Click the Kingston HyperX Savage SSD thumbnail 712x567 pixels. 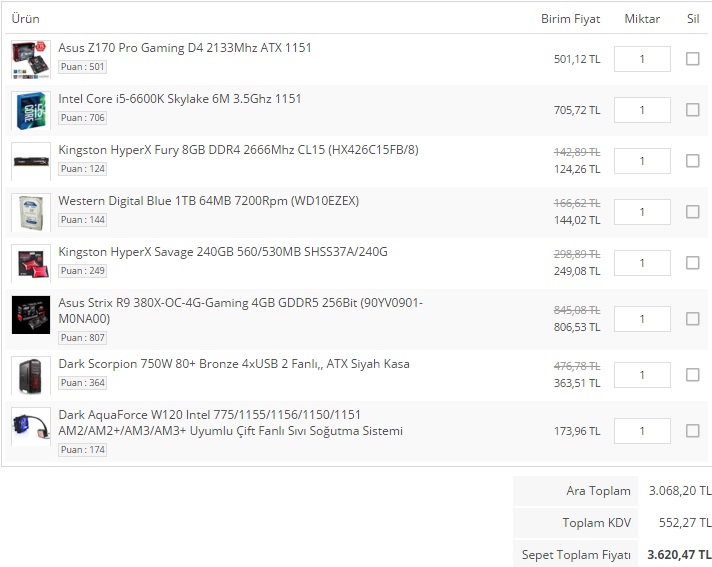tap(31, 263)
